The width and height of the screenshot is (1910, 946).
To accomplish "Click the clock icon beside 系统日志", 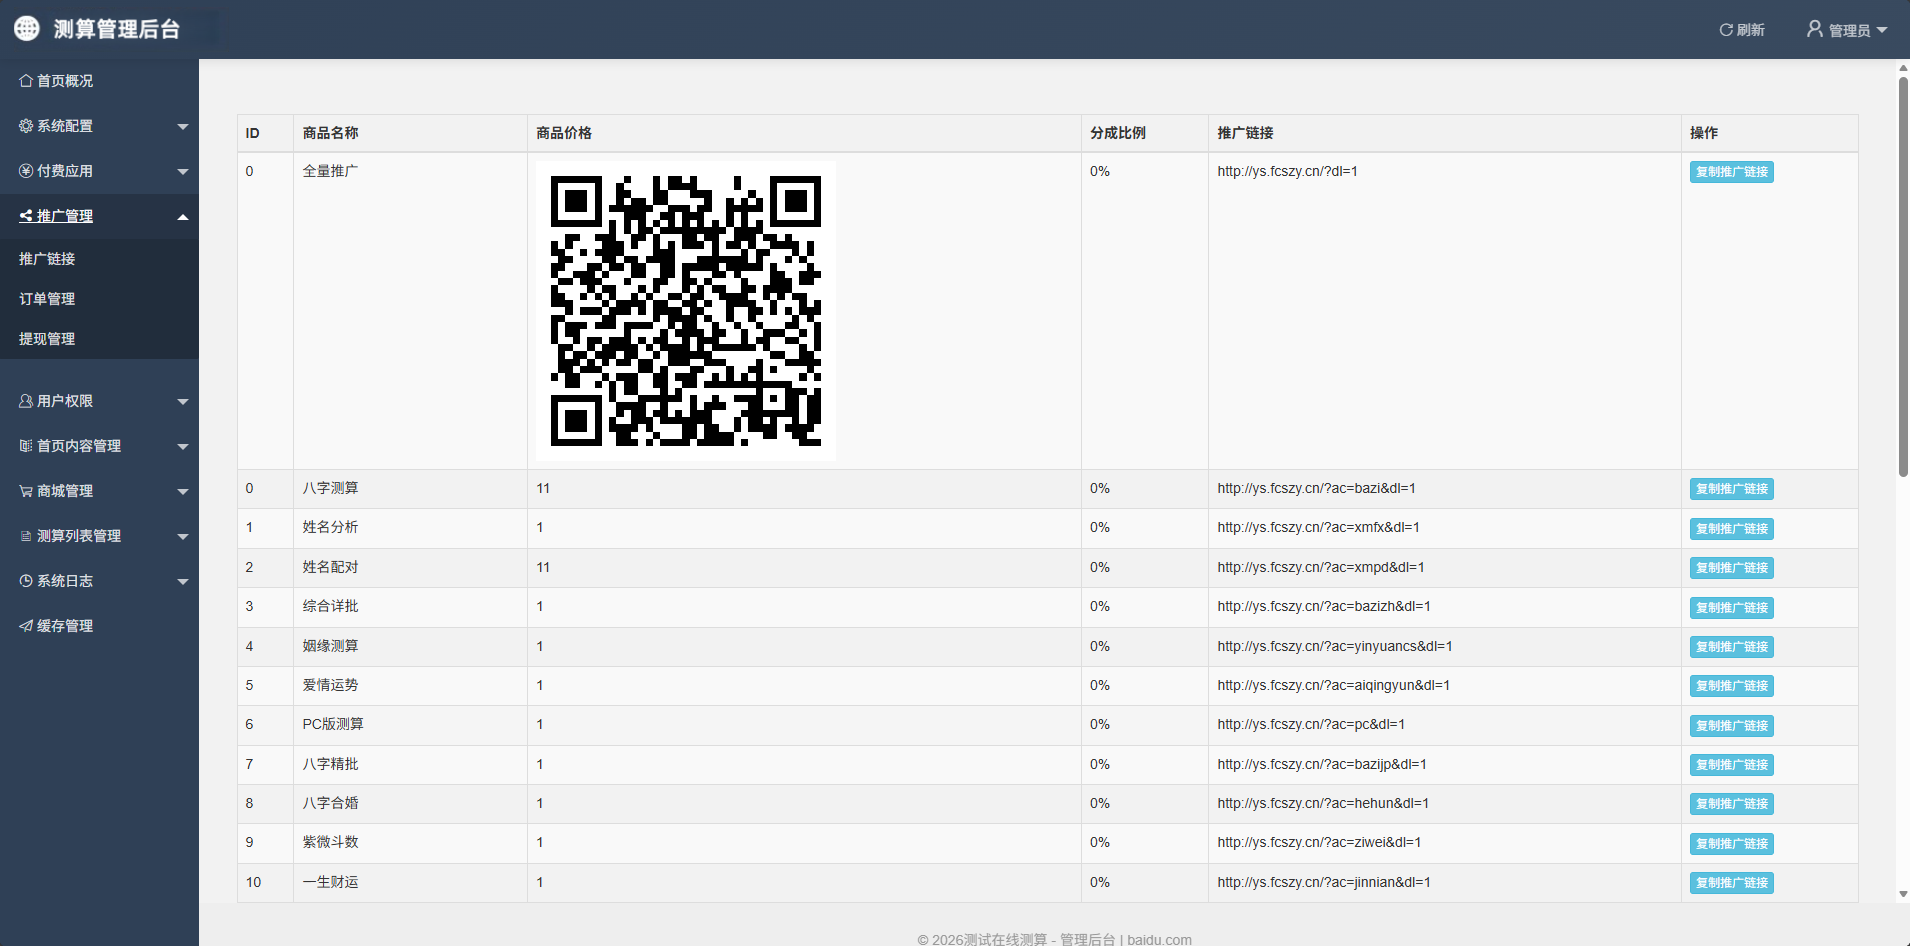I will (x=26, y=581).
